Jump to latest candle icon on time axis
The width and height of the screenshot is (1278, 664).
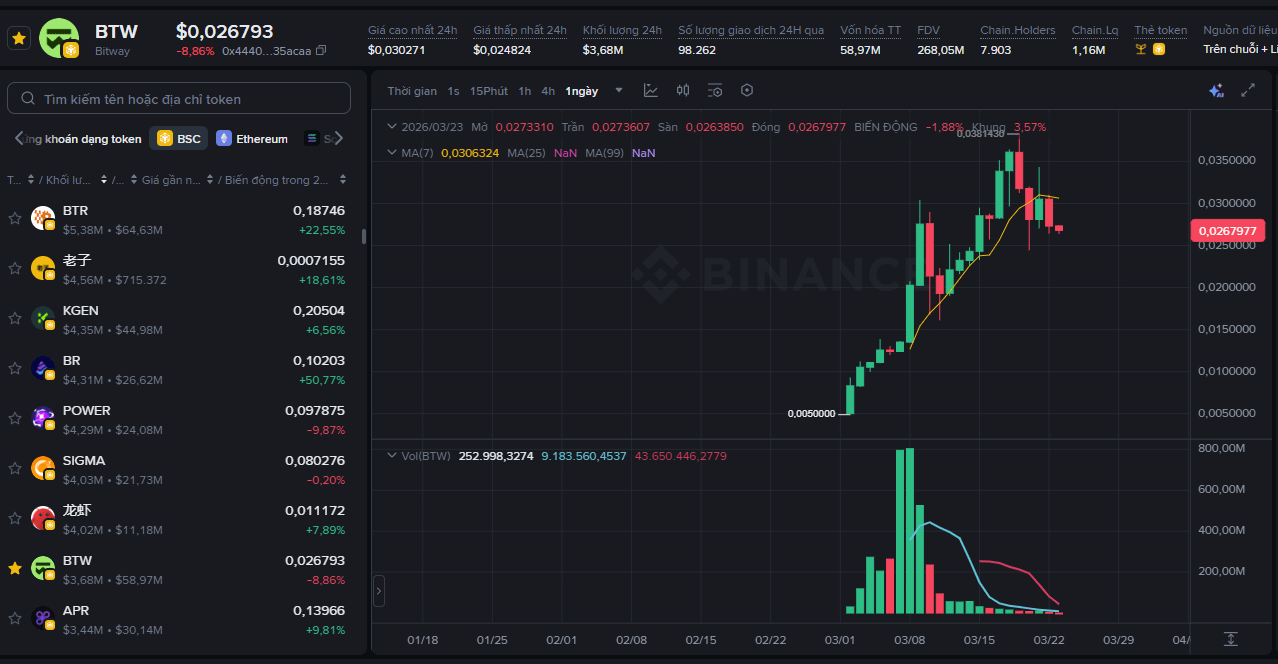(1231, 639)
